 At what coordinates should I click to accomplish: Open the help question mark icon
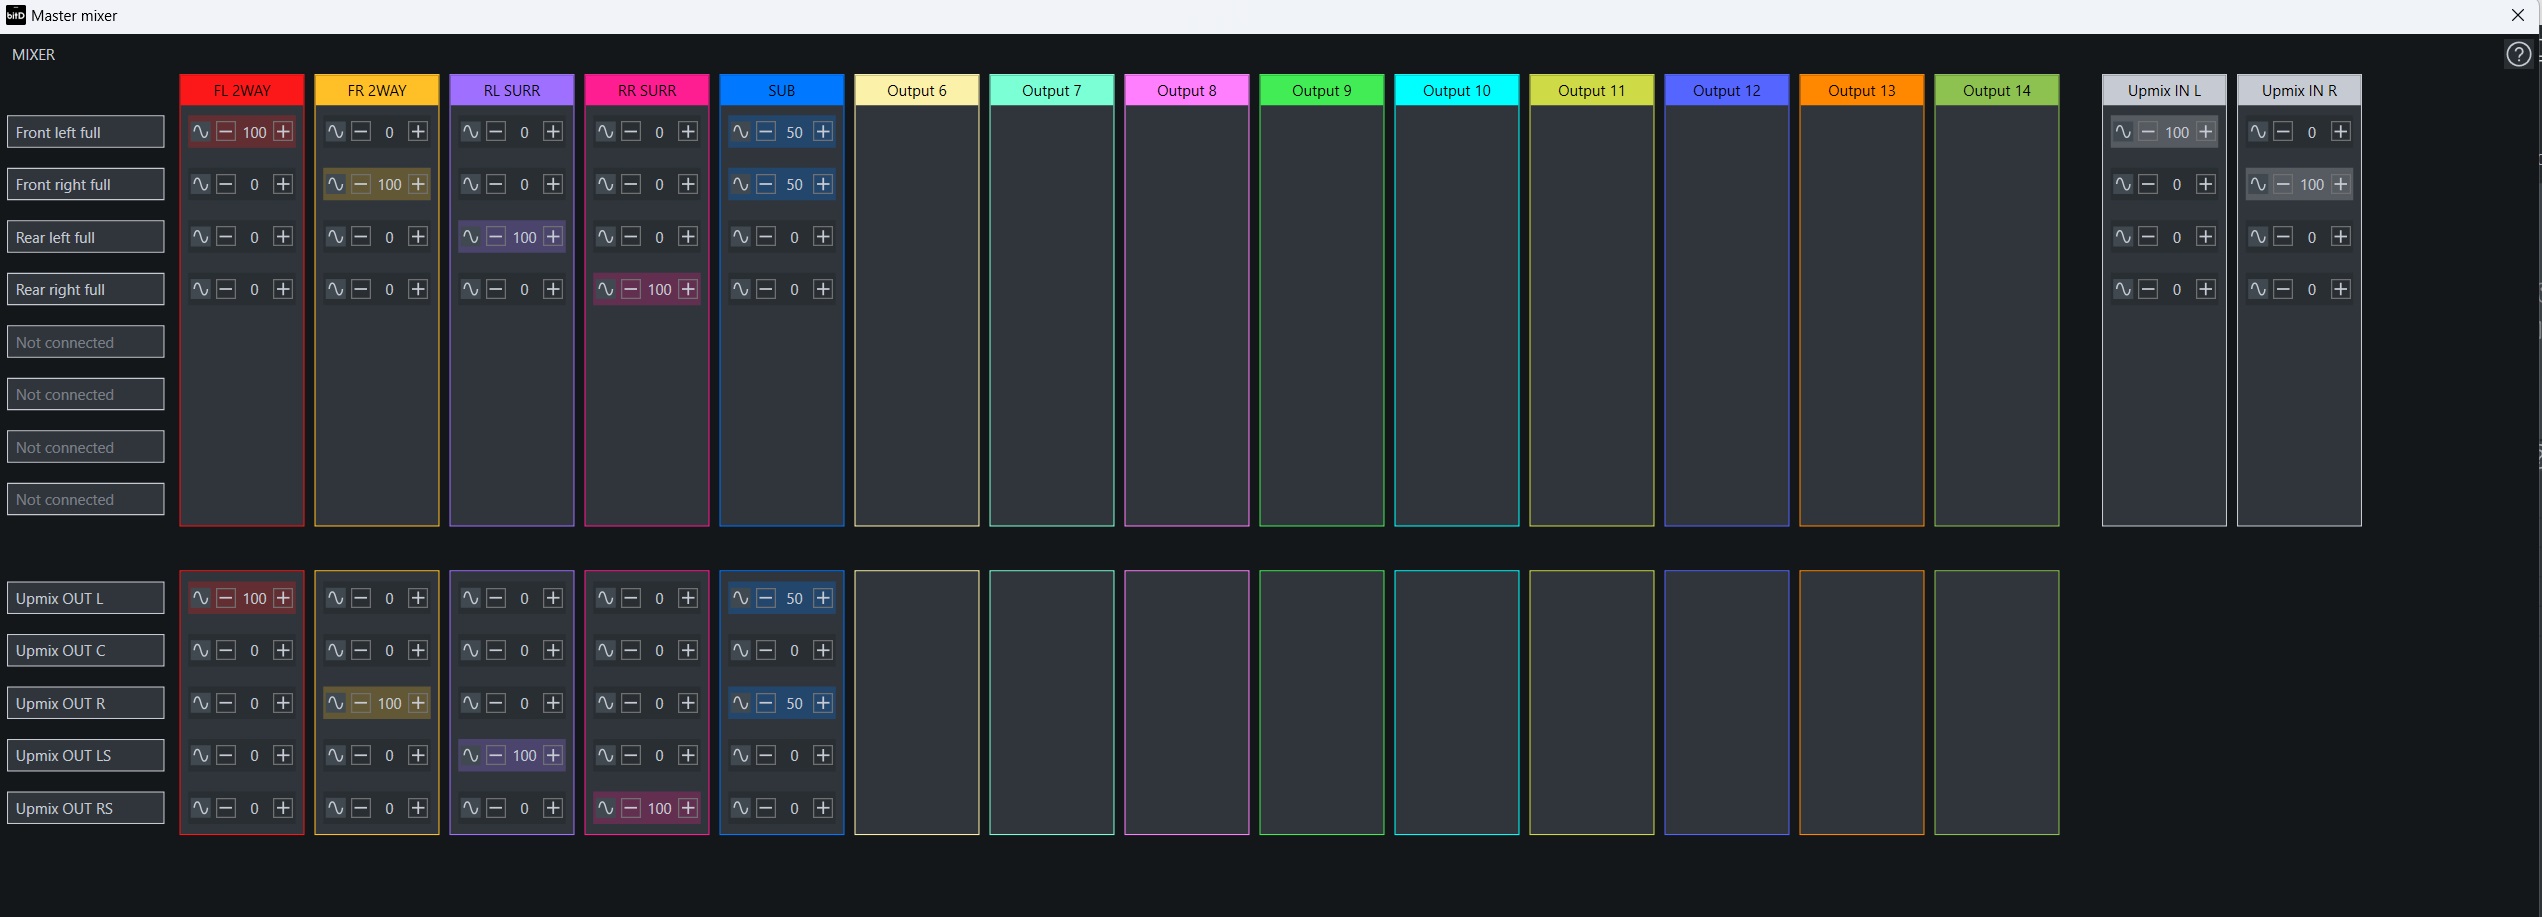pos(2518,54)
